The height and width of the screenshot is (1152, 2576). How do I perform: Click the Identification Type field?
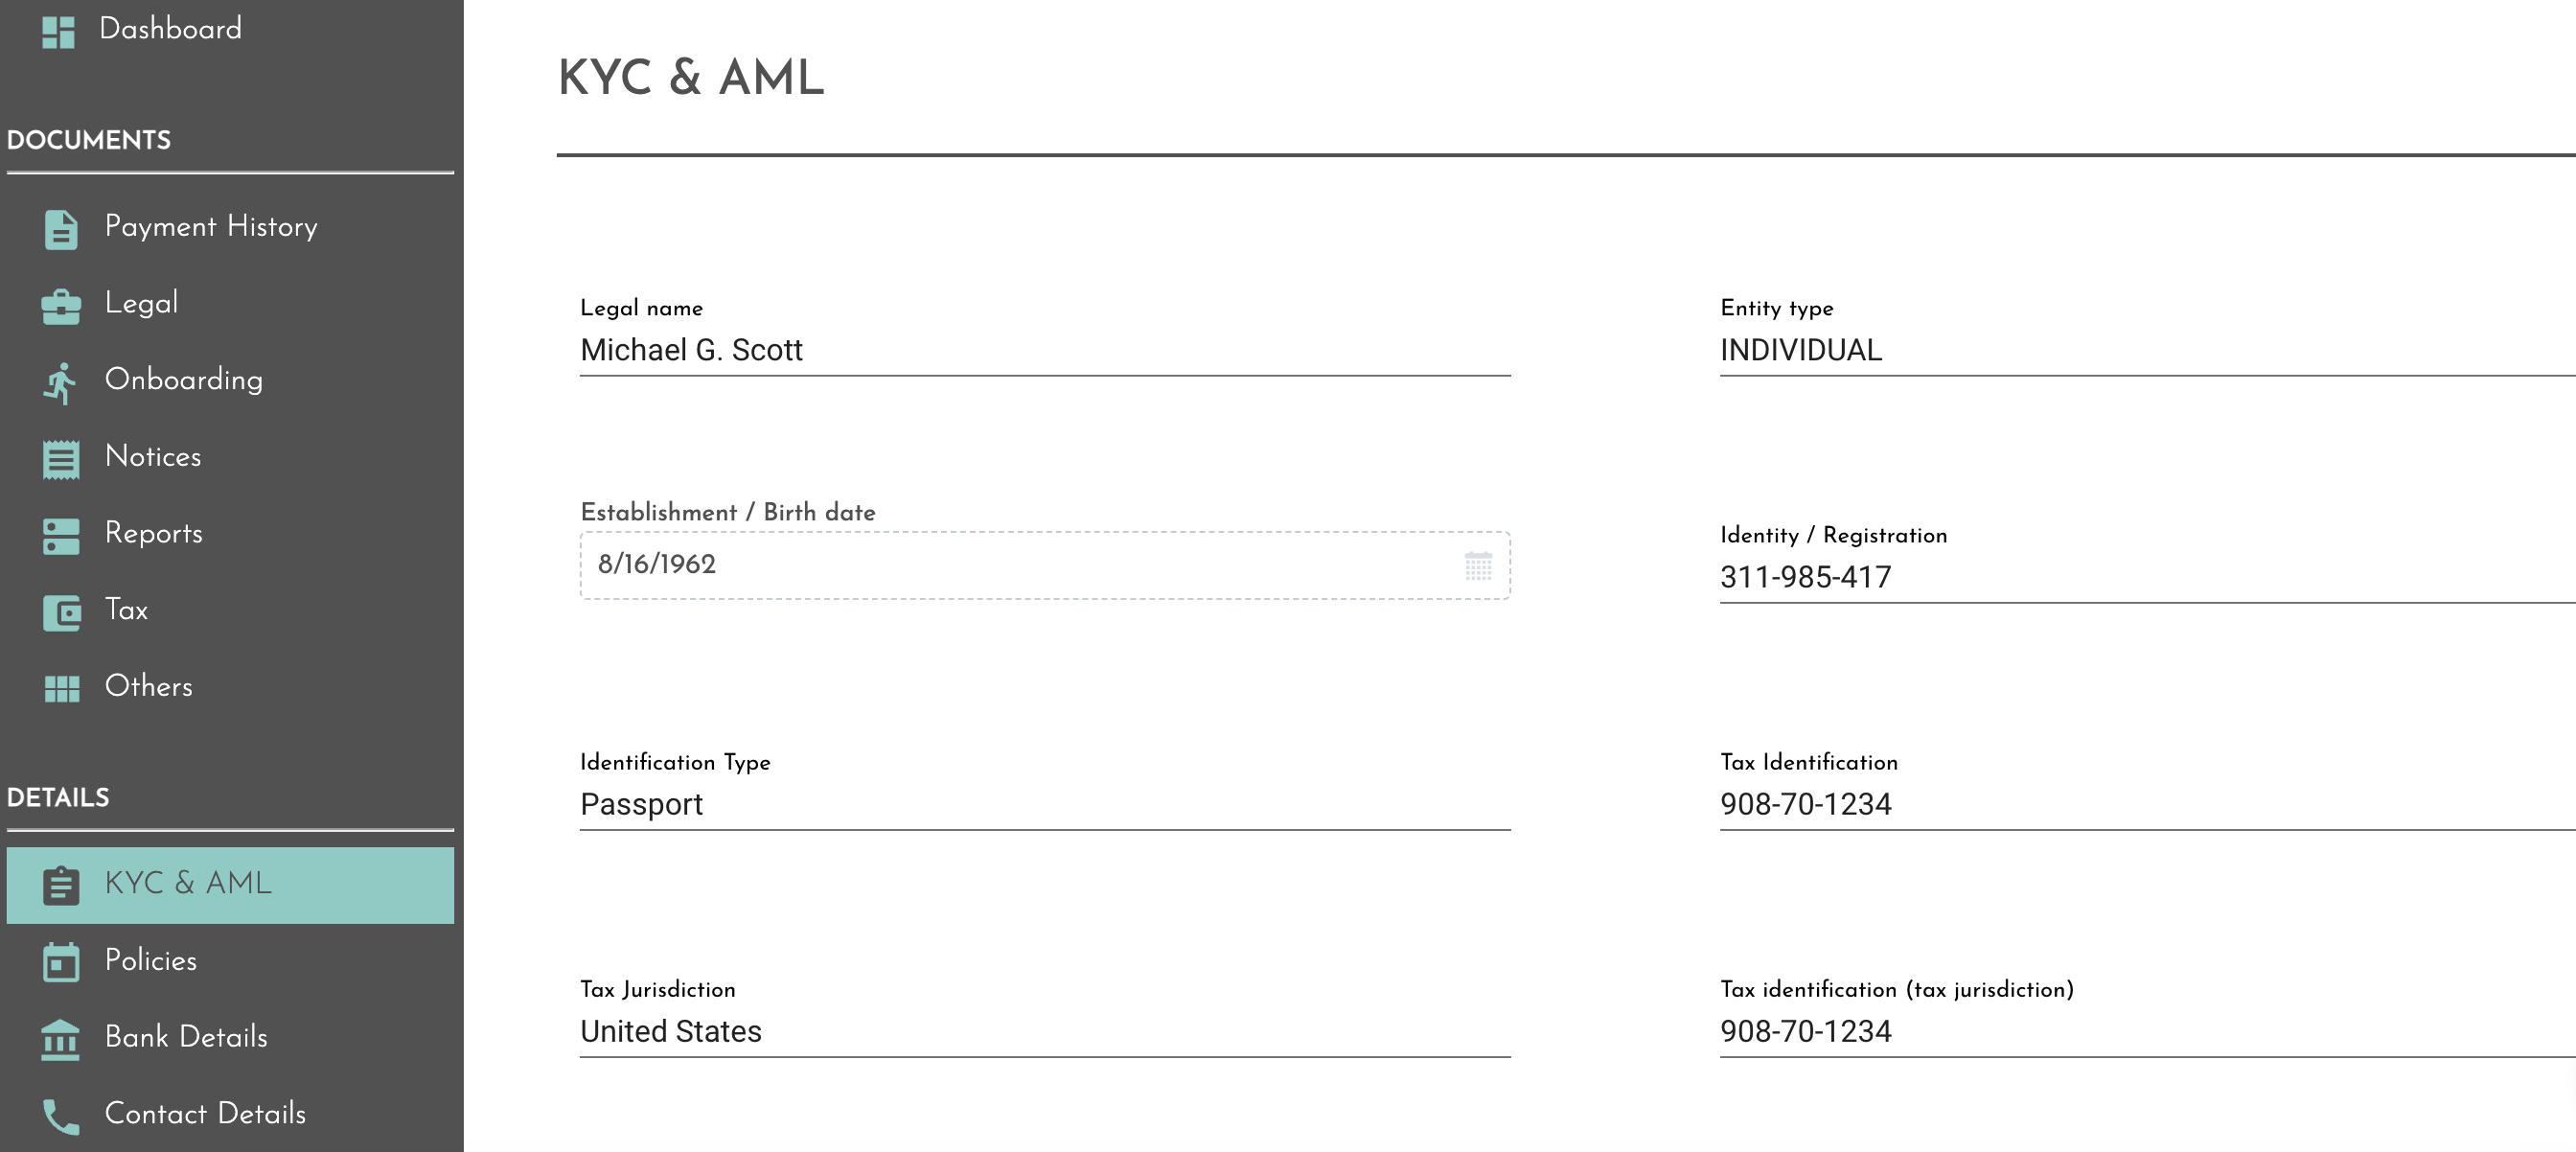pos(1044,805)
